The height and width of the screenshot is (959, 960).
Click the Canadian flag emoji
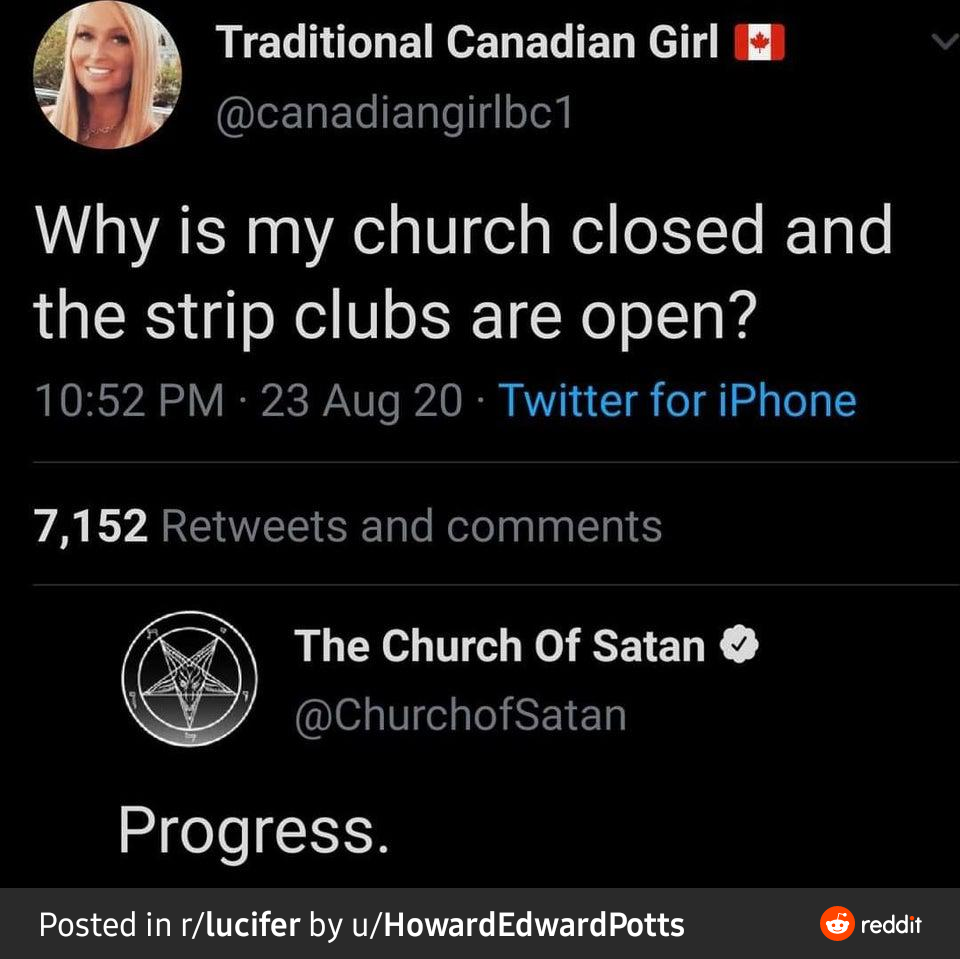pos(759,44)
